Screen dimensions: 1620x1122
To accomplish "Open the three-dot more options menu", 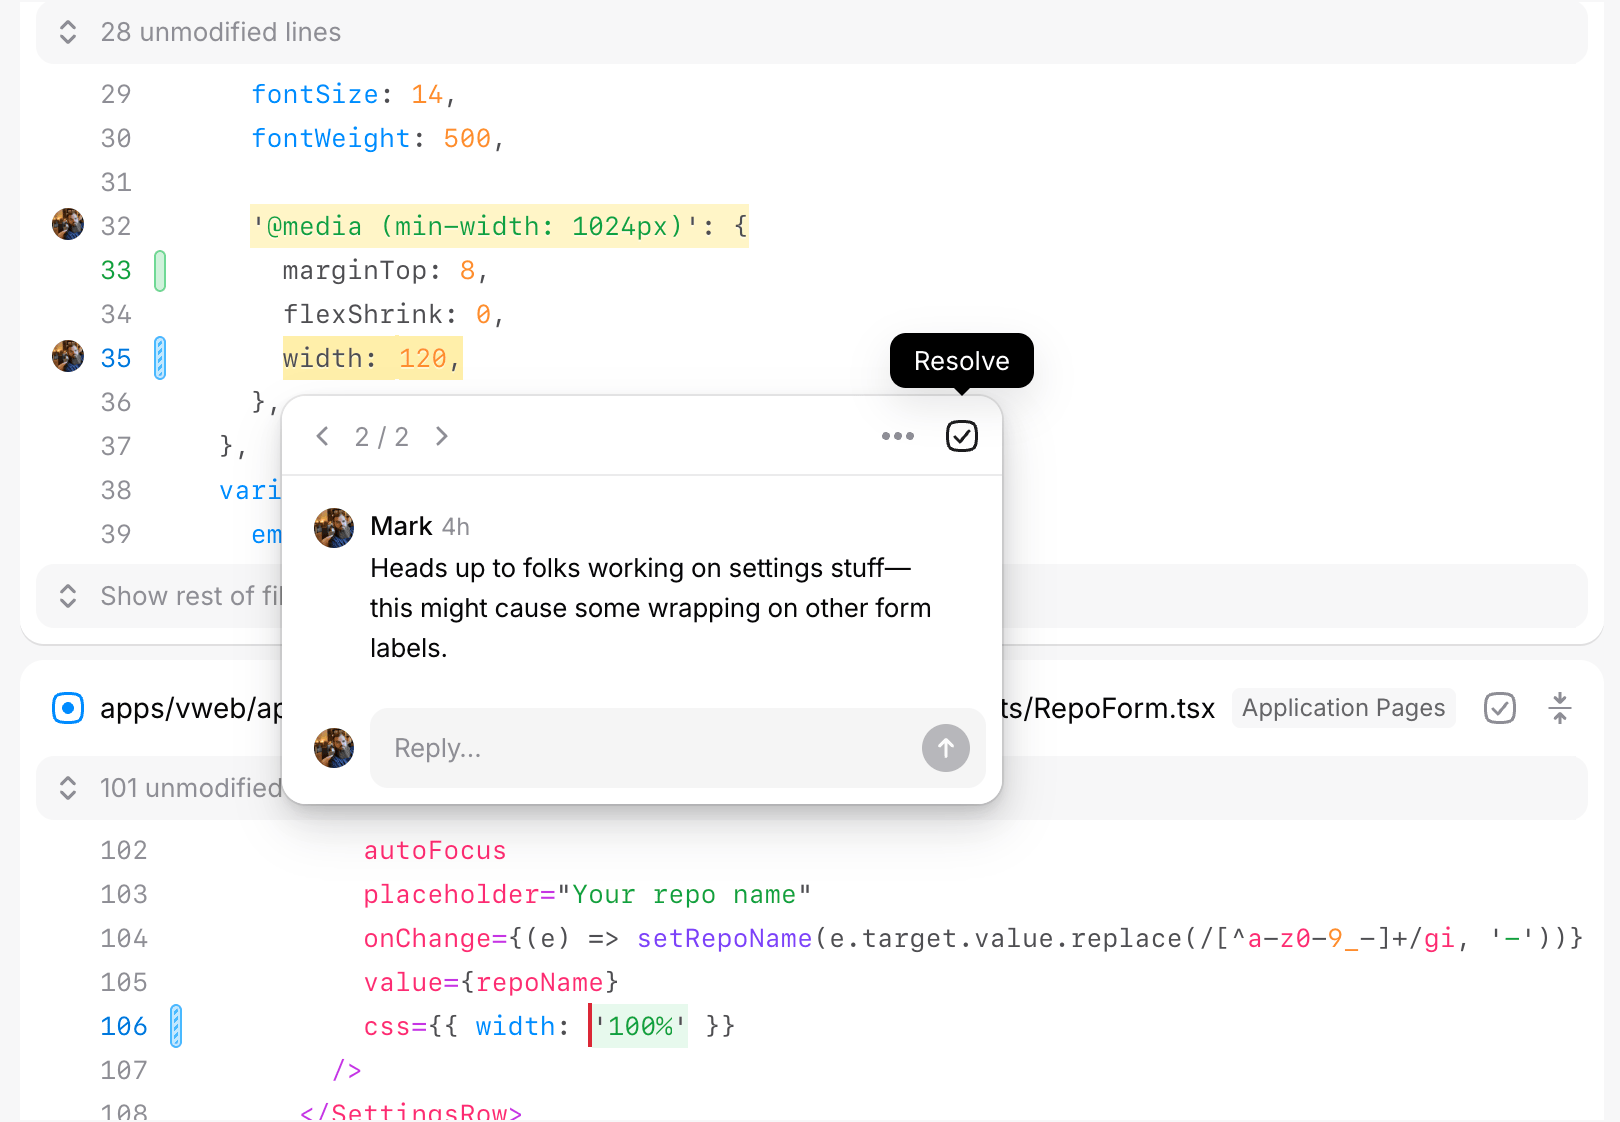I will (x=897, y=436).
